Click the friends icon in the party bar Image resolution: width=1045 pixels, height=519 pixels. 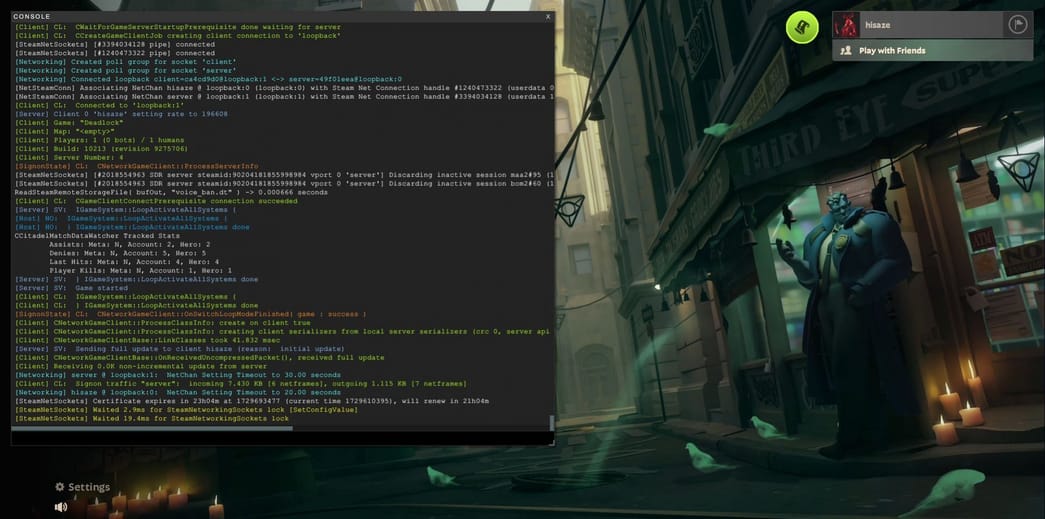(846, 50)
